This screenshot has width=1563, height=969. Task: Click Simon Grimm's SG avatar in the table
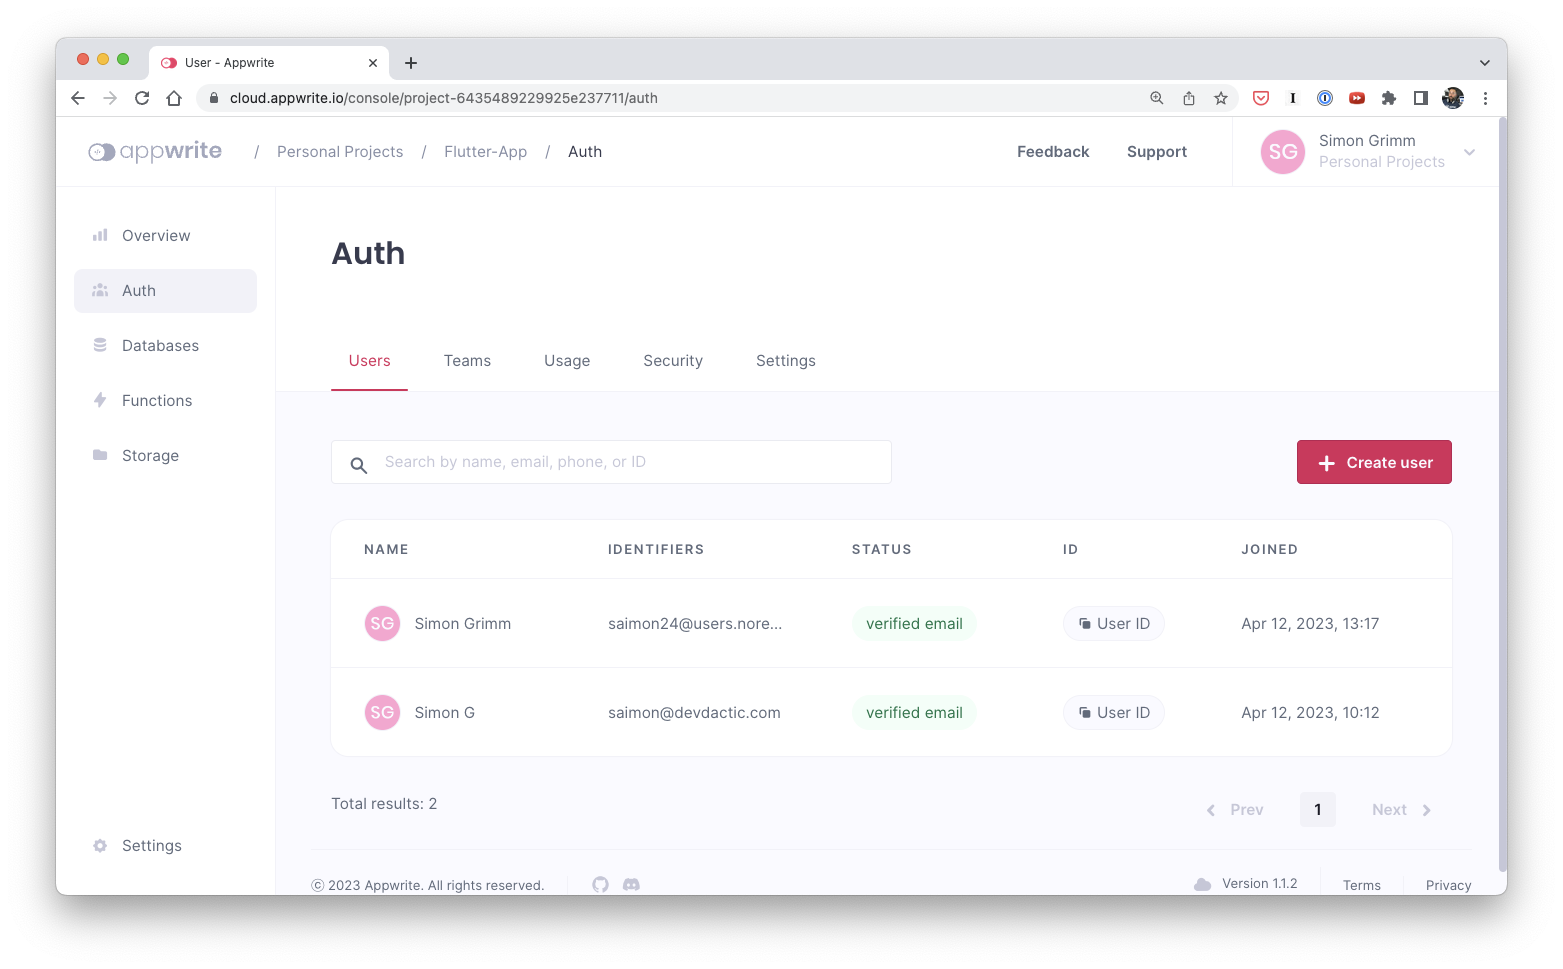[x=382, y=624]
